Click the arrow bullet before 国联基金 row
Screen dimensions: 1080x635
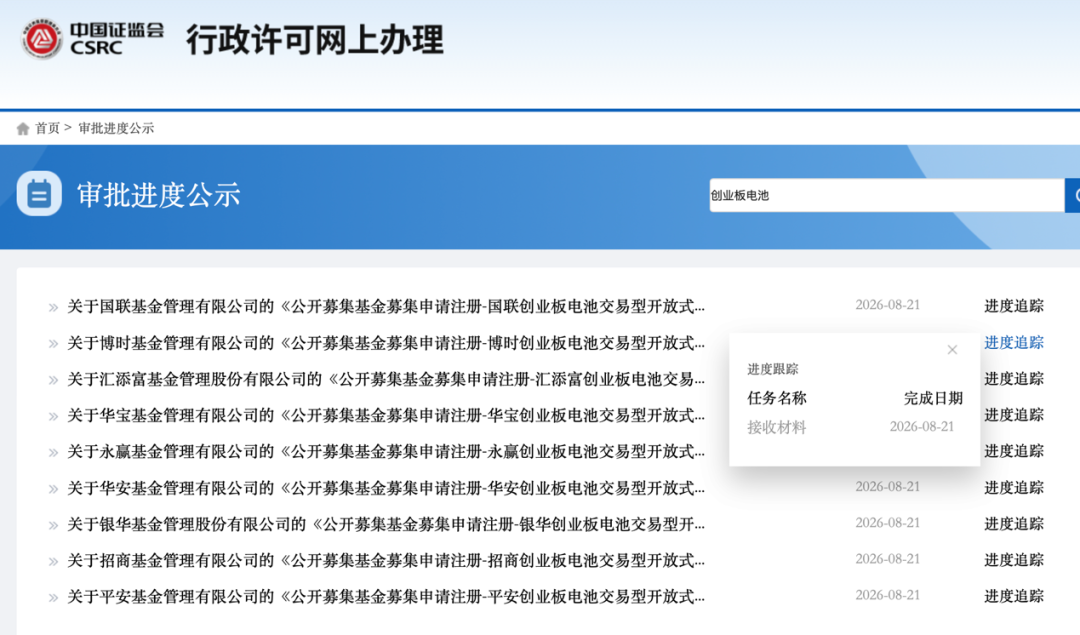pyautogui.click(x=53, y=308)
